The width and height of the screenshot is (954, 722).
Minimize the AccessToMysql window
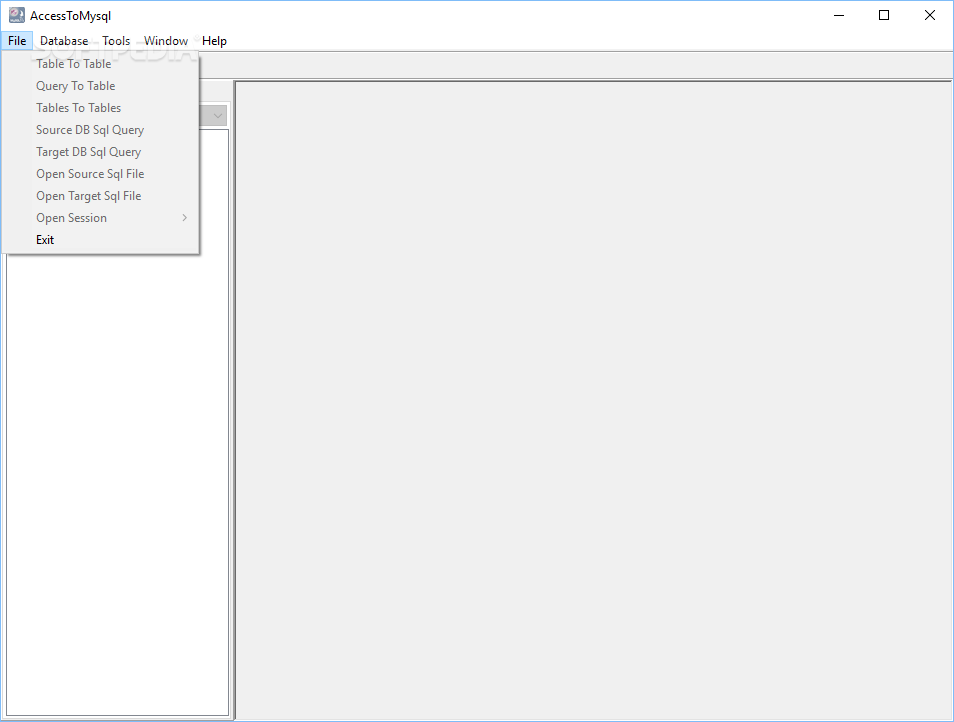click(x=839, y=15)
